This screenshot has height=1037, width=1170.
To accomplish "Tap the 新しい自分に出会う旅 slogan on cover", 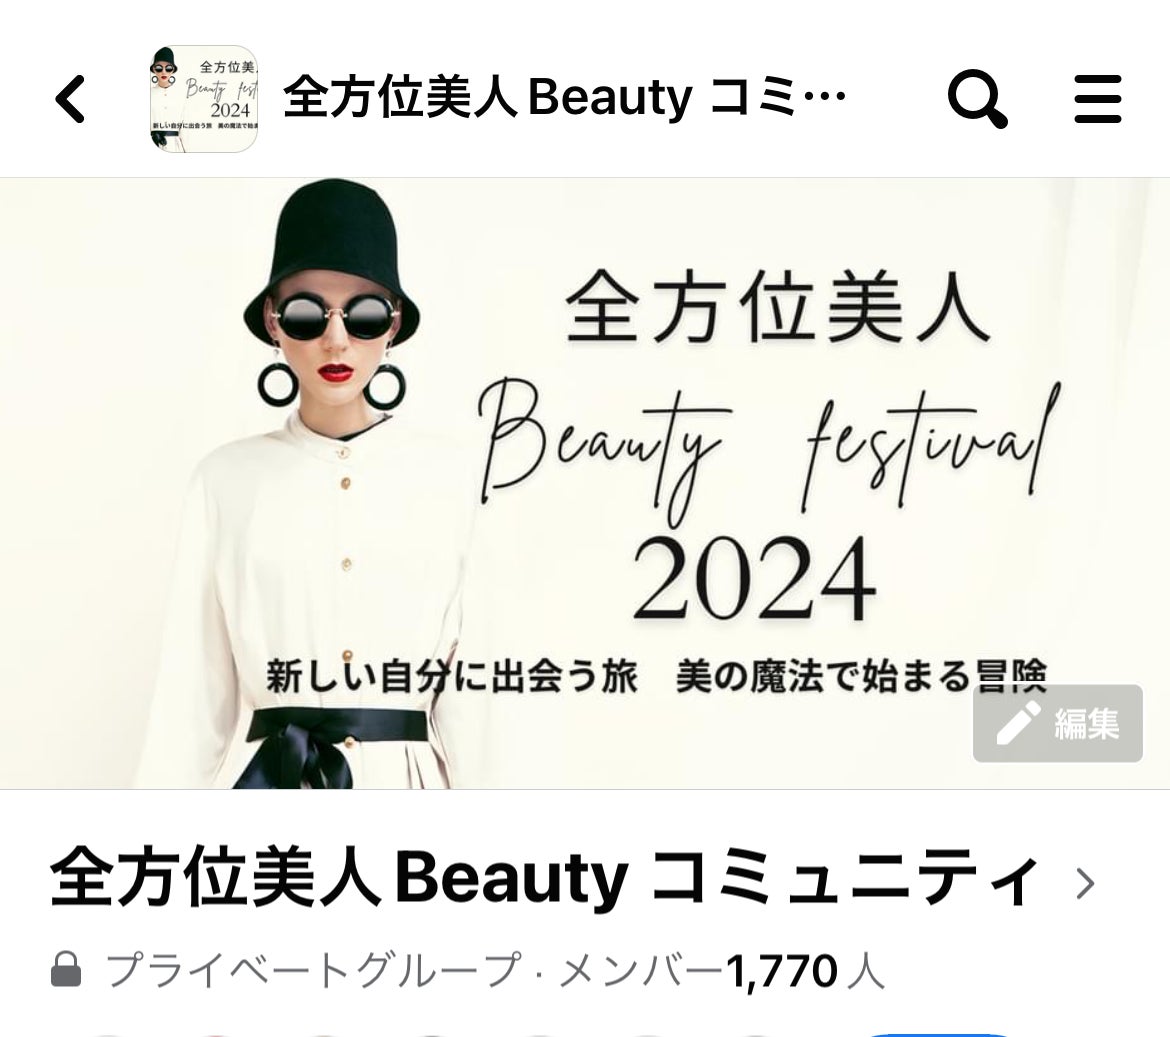I will pos(452,677).
